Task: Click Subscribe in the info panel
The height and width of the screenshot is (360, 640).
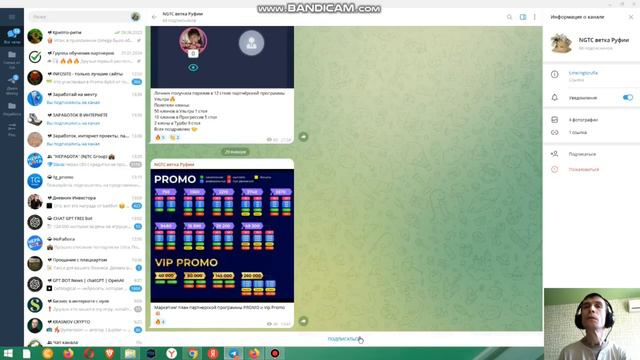Action: pyautogui.click(x=582, y=154)
